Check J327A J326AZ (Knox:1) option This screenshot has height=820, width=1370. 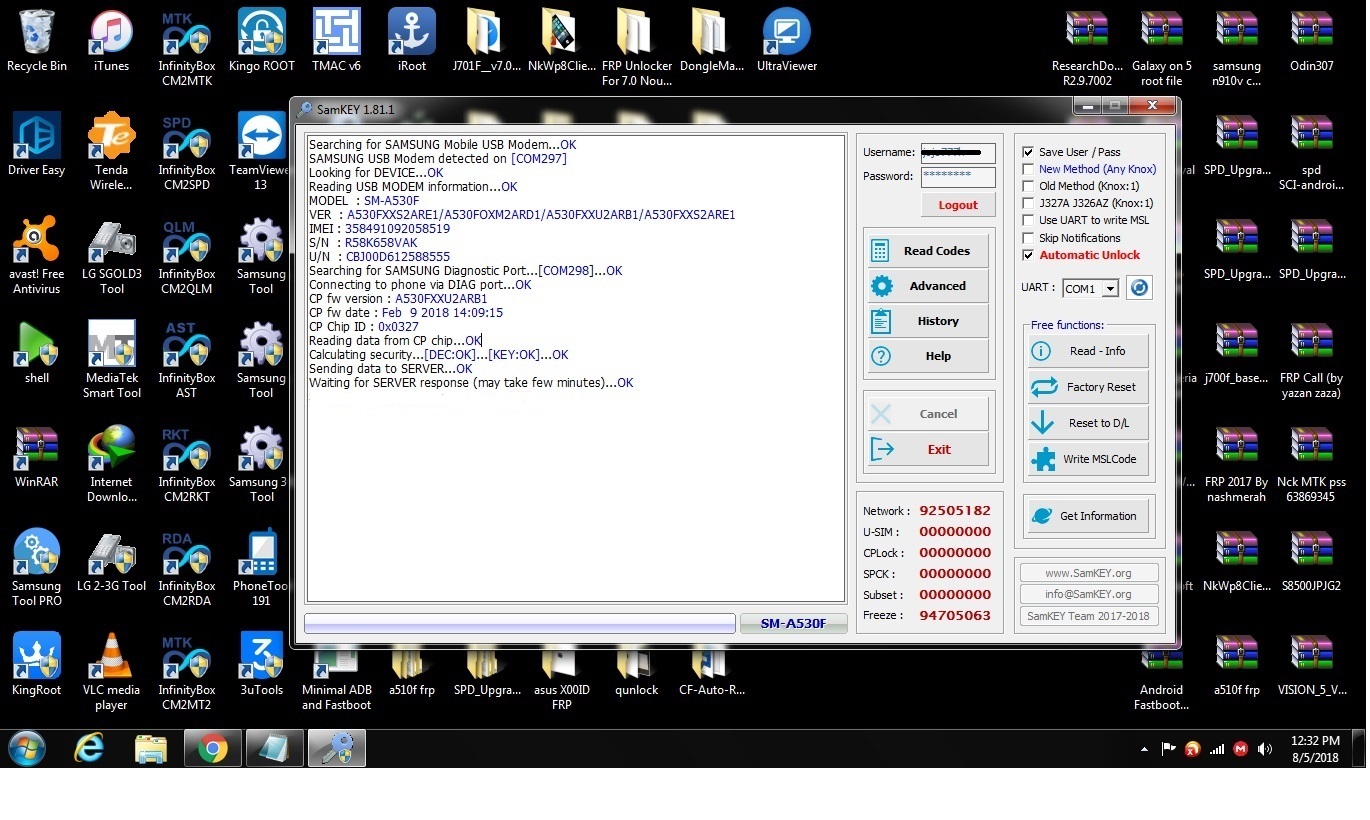coord(1028,203)
